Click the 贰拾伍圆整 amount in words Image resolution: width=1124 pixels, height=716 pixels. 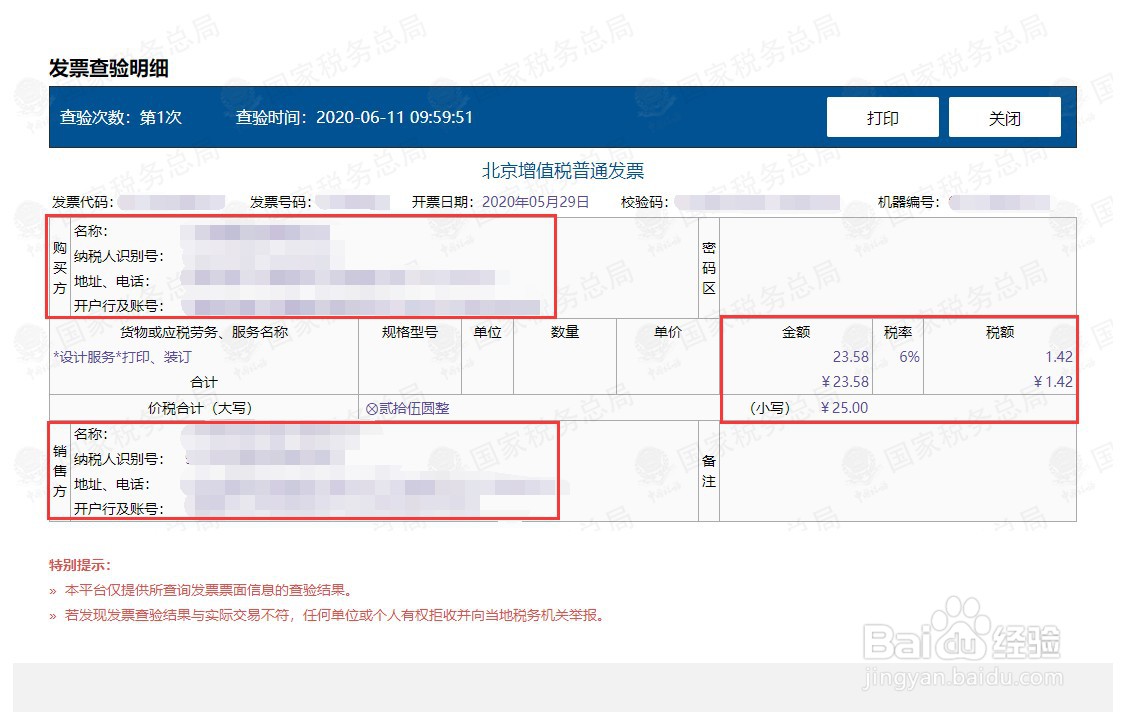(x=407, y=409)
